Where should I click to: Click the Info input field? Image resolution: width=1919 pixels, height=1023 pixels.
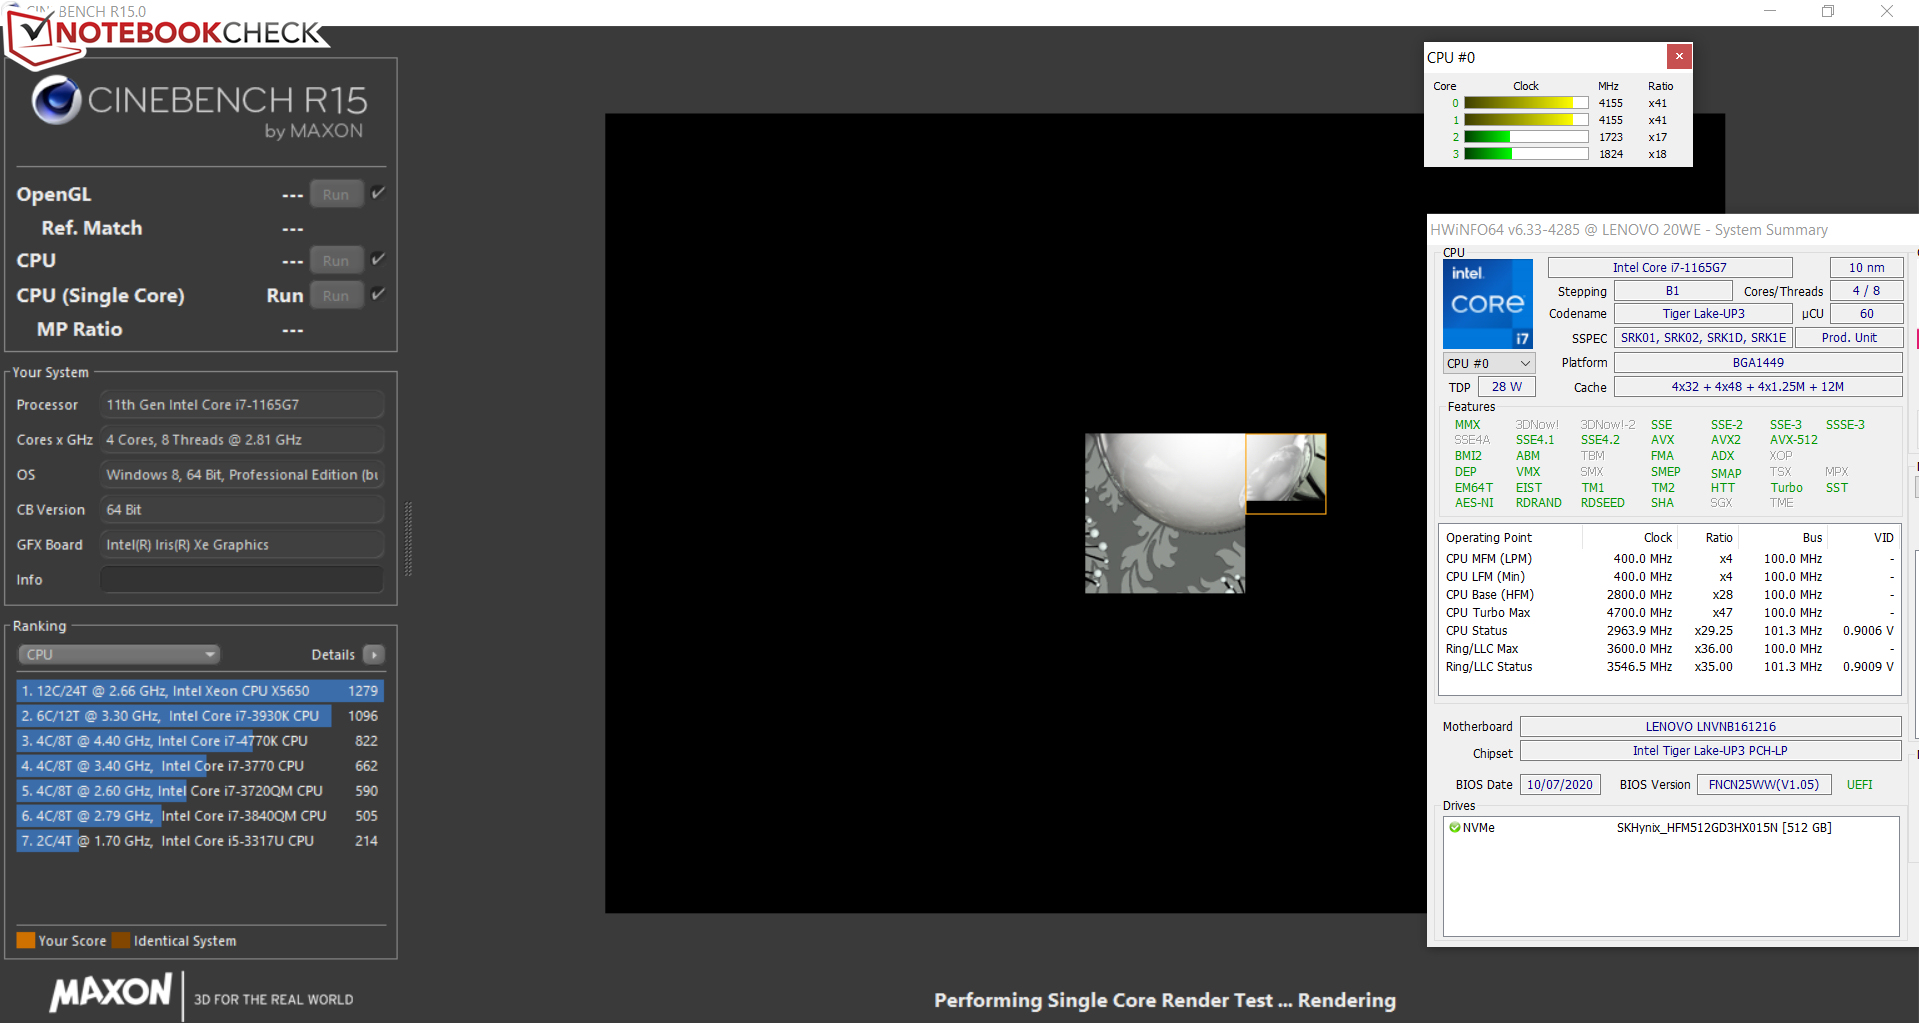click(242, 580)
